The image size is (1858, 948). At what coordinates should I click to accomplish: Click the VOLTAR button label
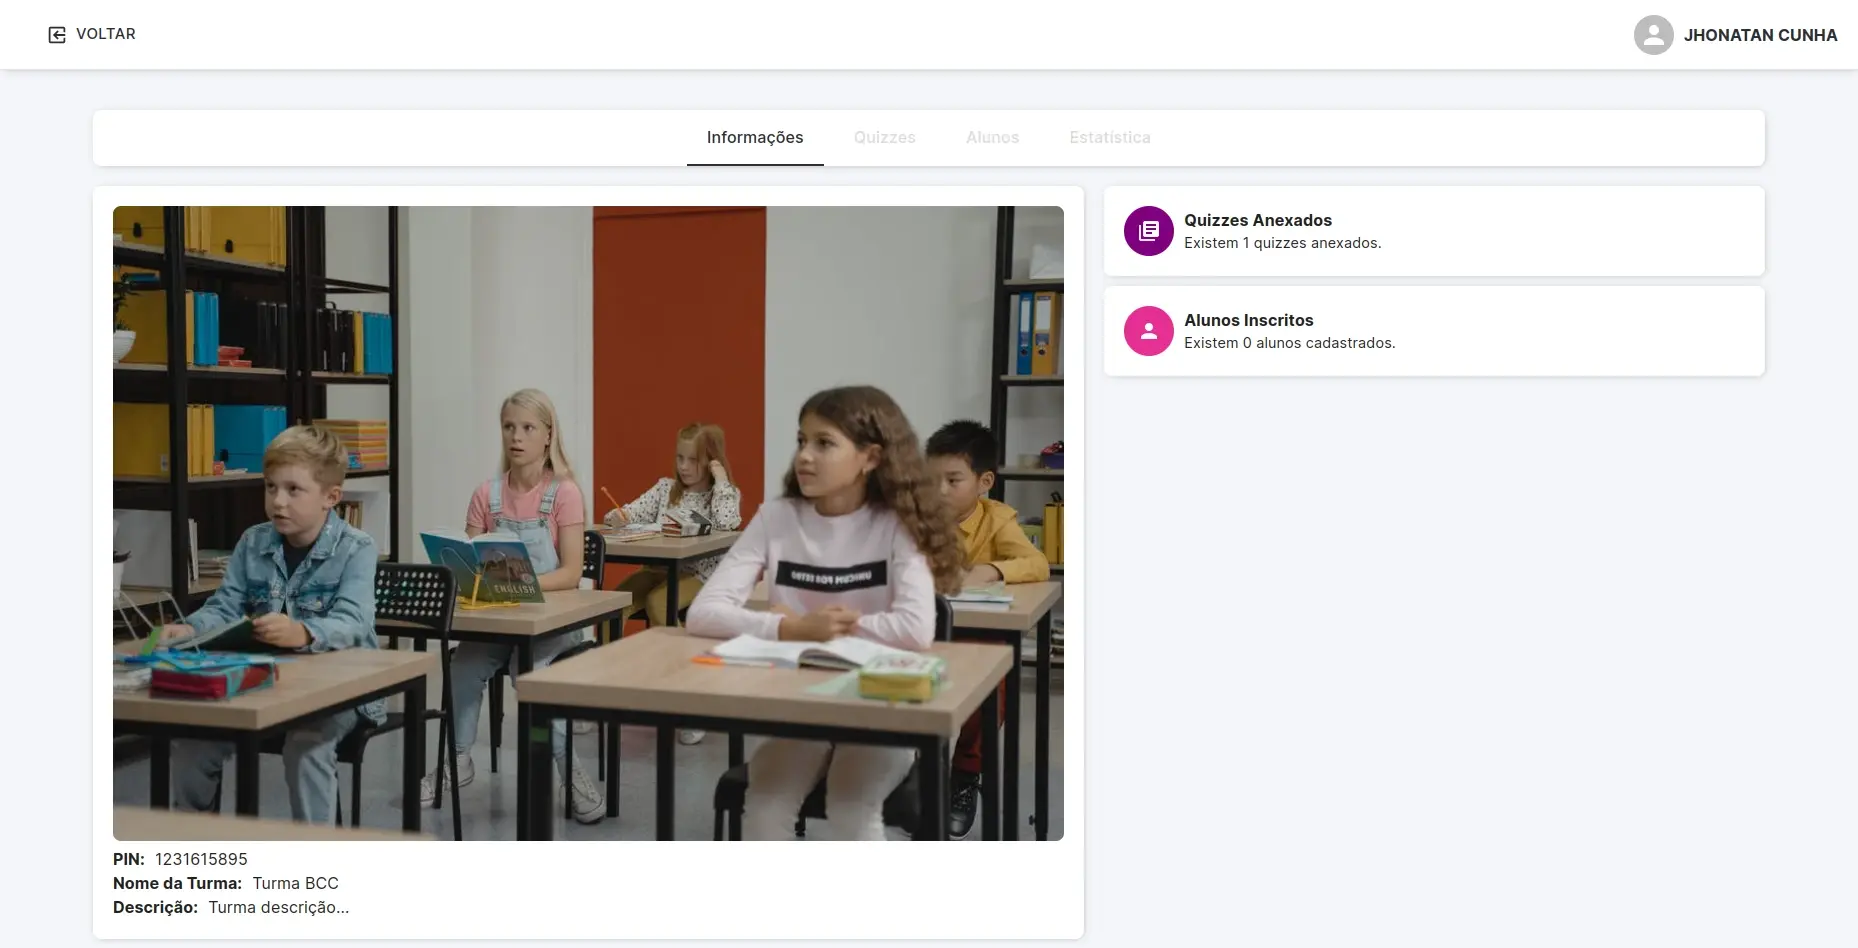click(106, 34)
